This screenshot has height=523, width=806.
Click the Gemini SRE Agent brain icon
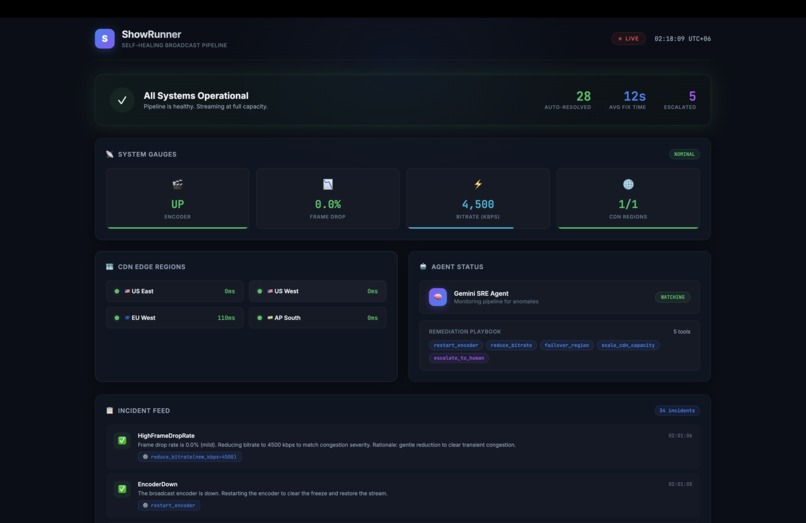point(438,297)
